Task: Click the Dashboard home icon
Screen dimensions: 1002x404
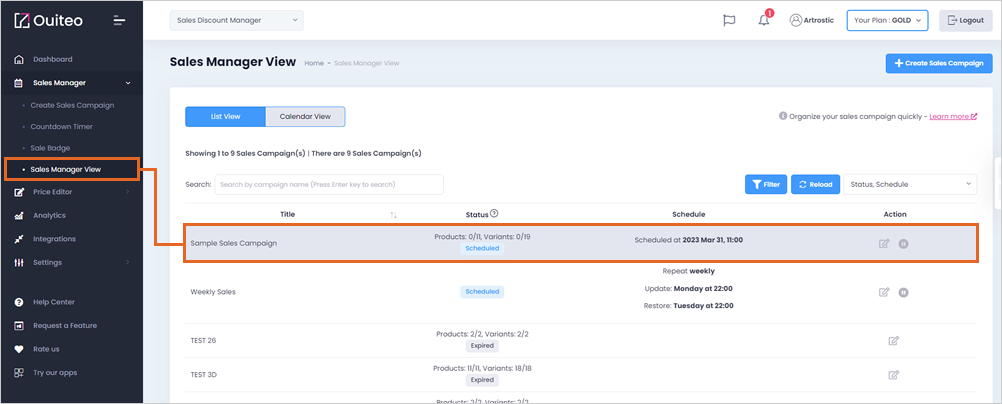Action: point(19,59)
